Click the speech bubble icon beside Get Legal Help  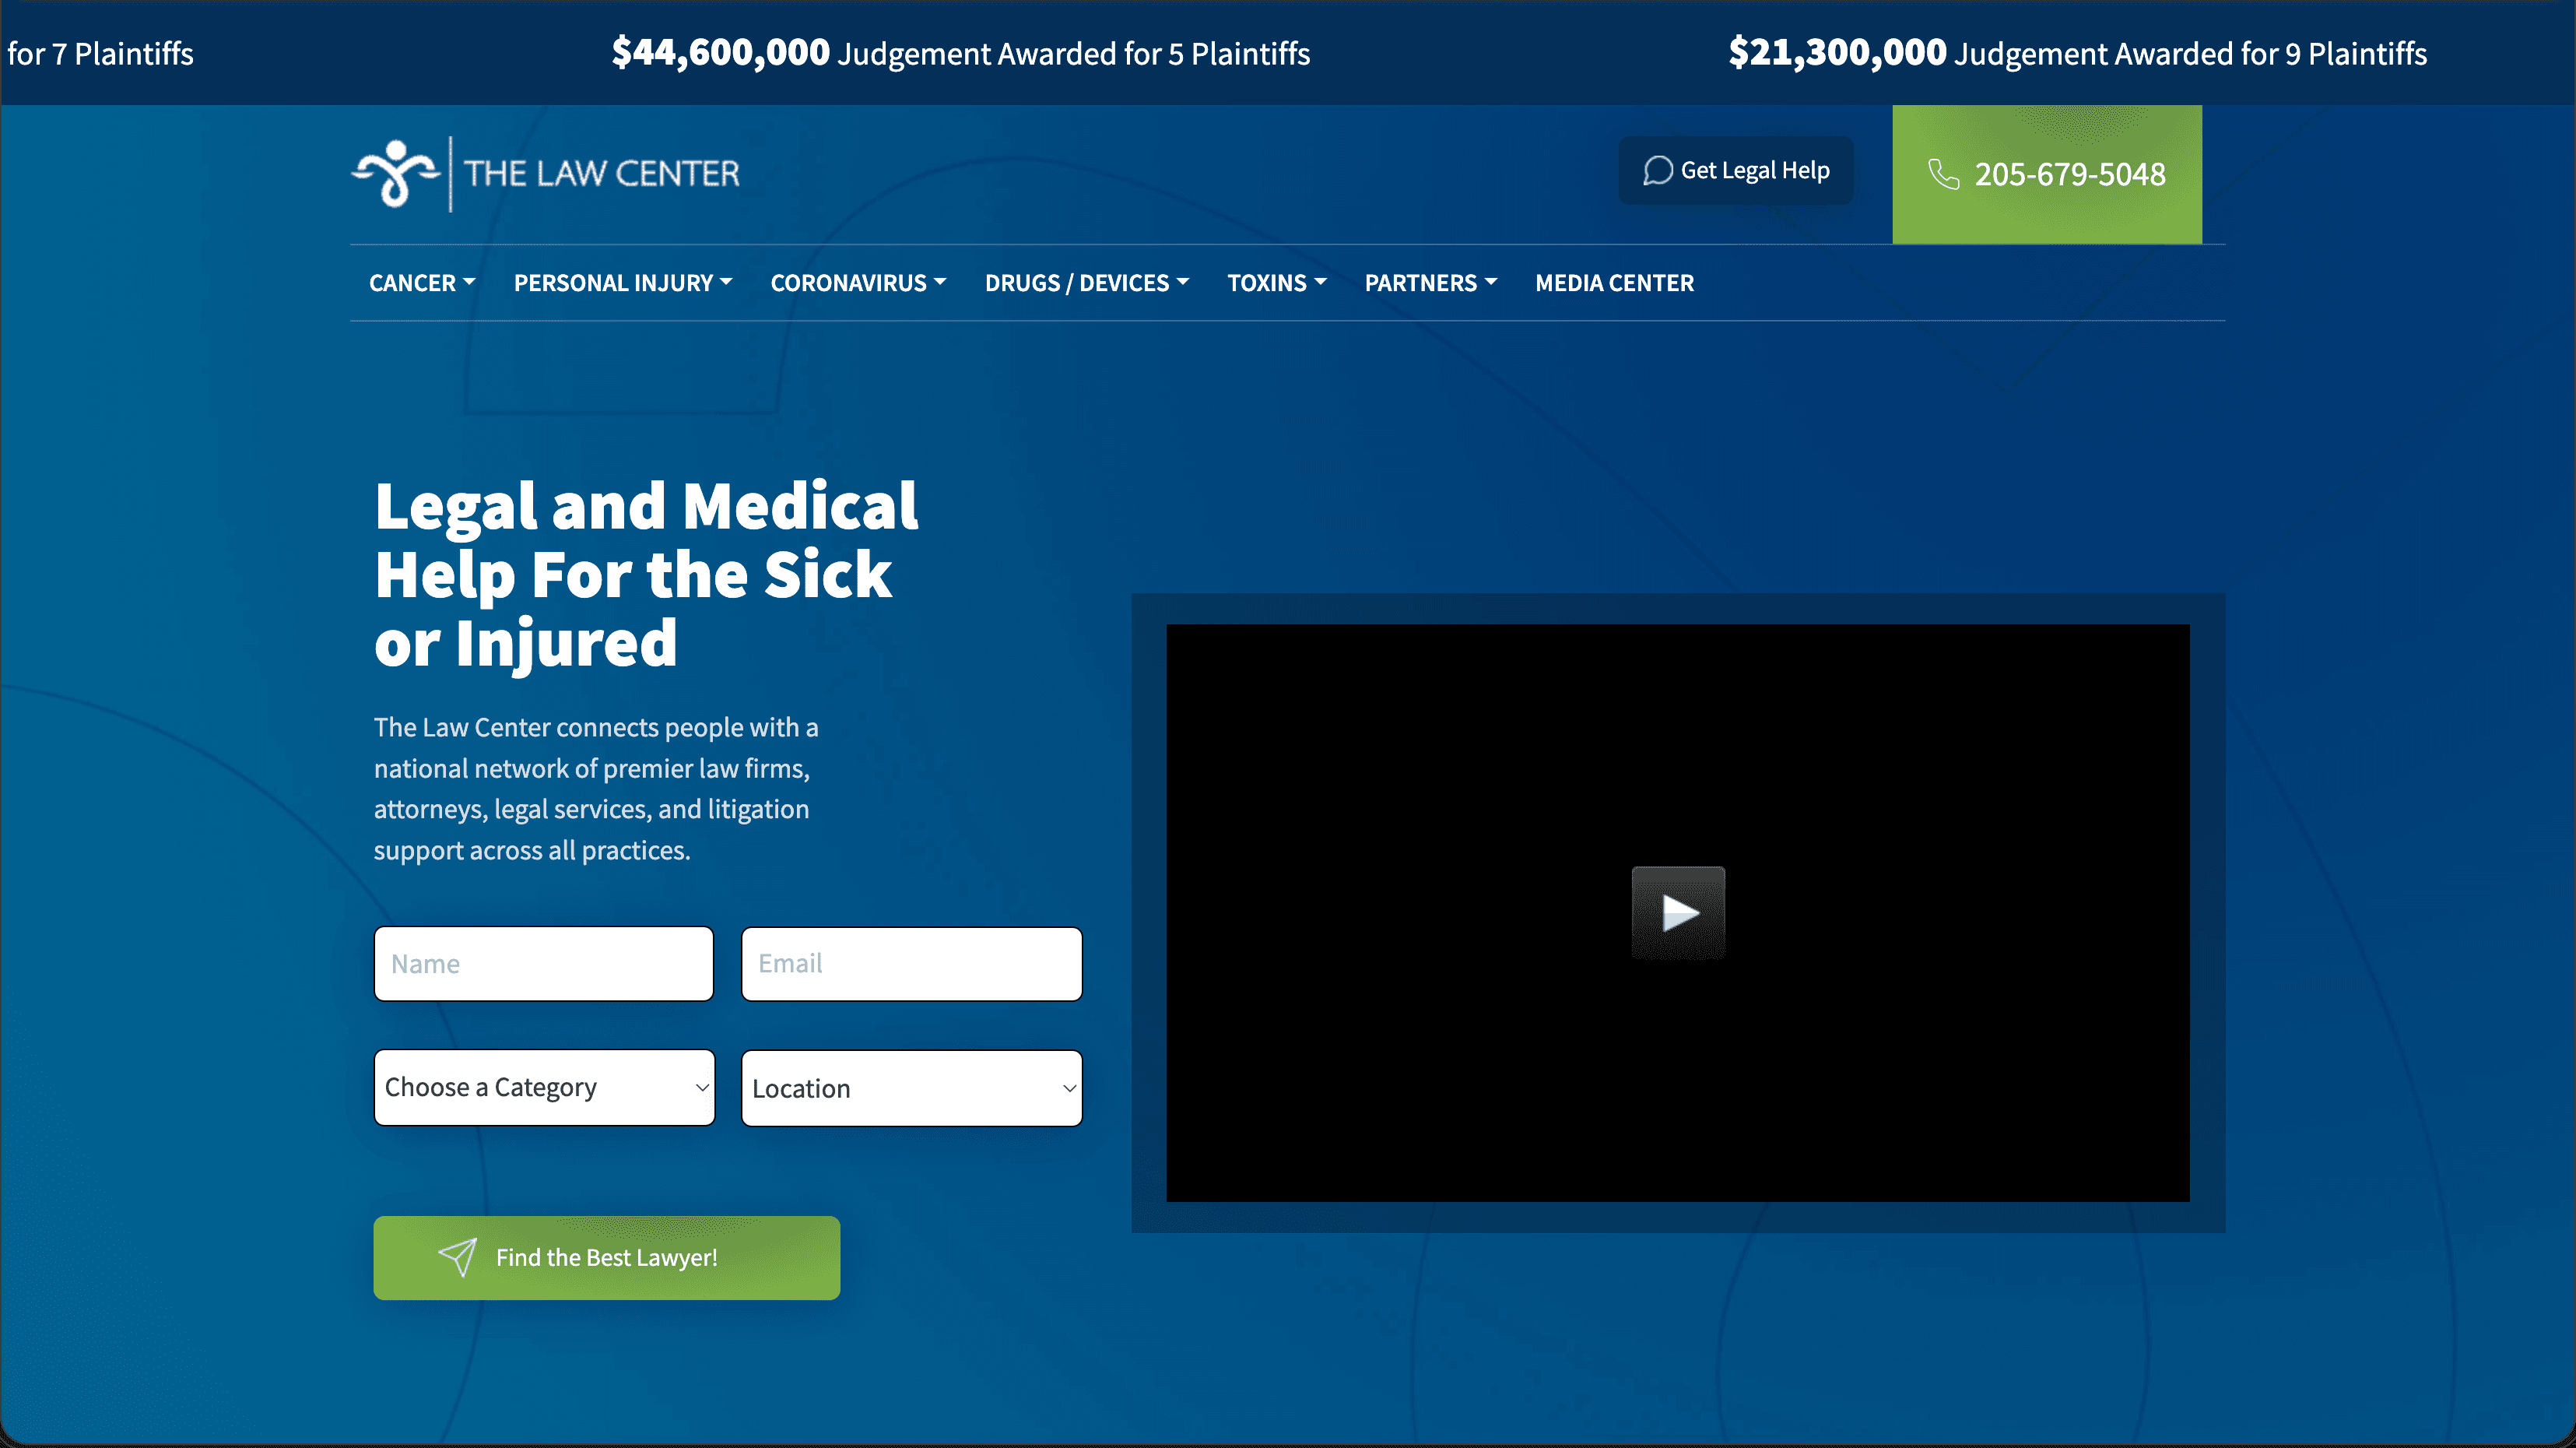(1657, 171)
